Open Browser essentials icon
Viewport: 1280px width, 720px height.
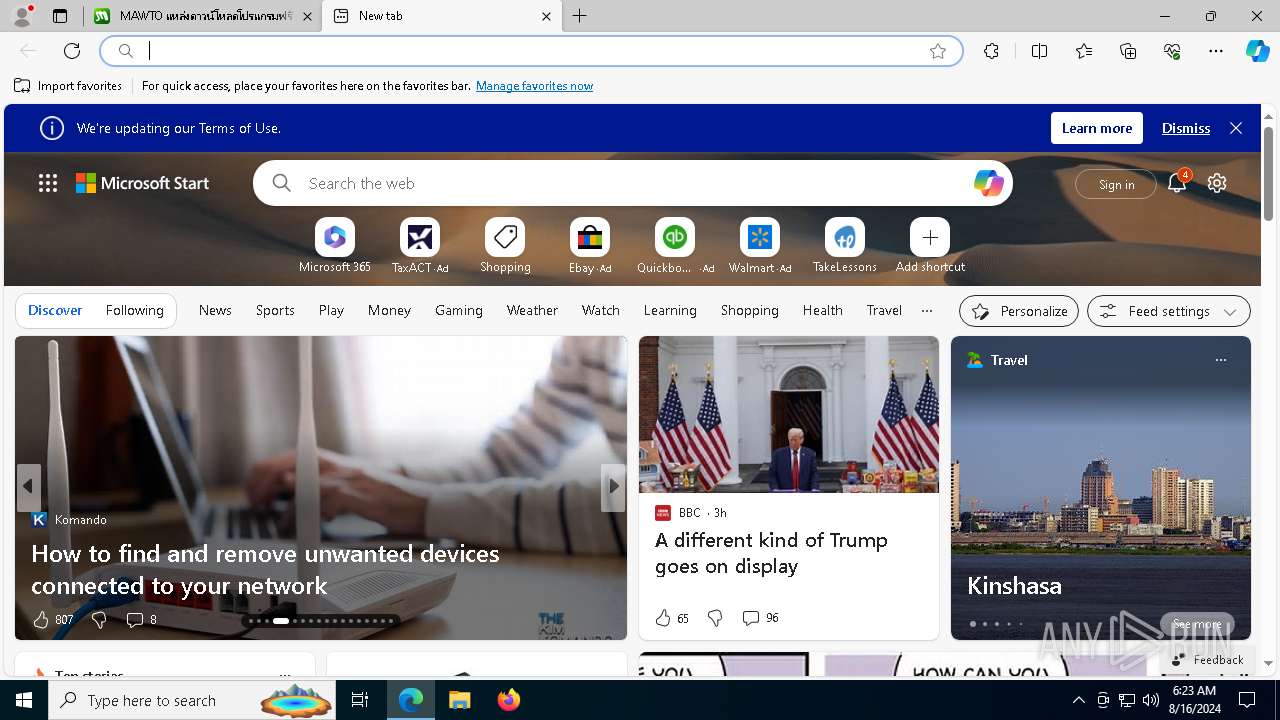tap(1172, 51)
